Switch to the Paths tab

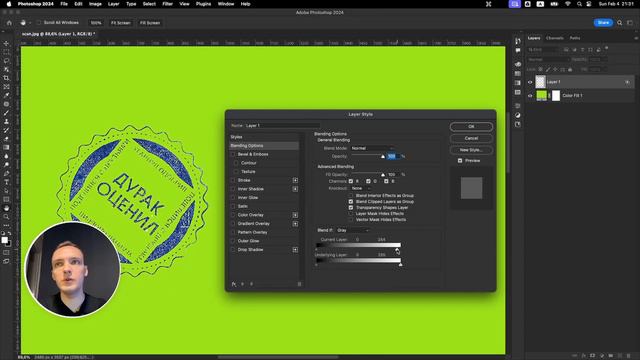[x=575, y=38]
